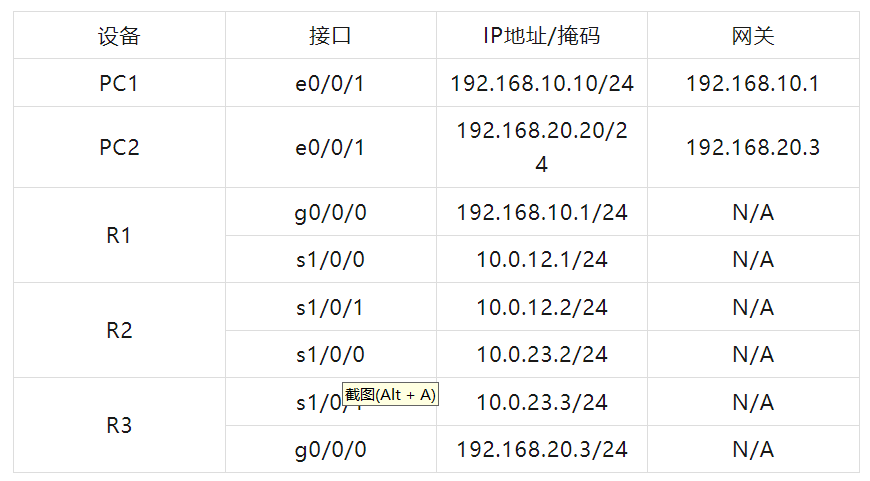
Task: Select the R2 device cell
Action: (118, 330)
